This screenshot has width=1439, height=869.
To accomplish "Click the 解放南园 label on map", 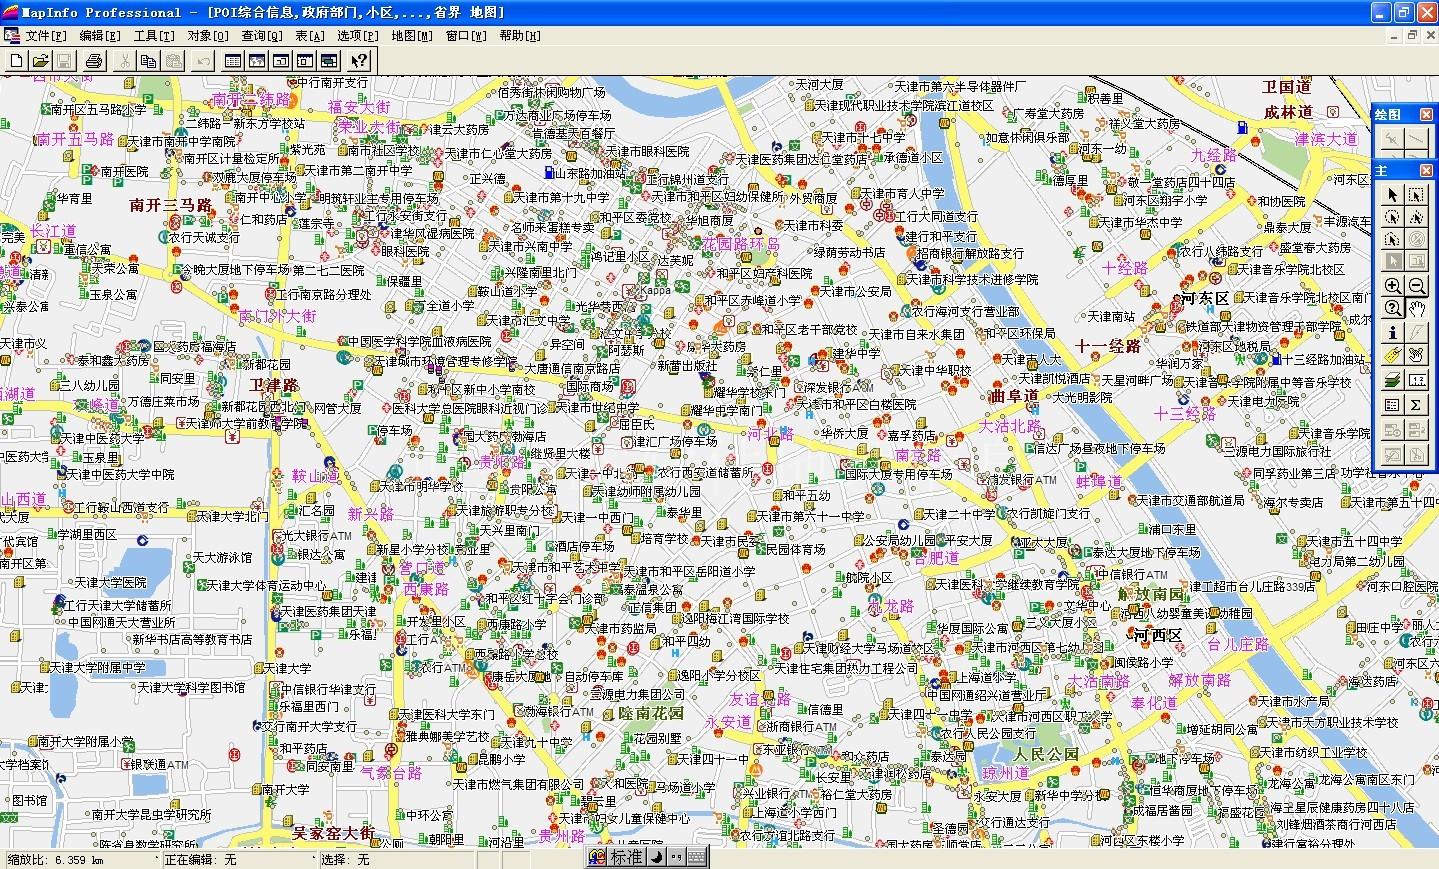I will point(1150,594).
